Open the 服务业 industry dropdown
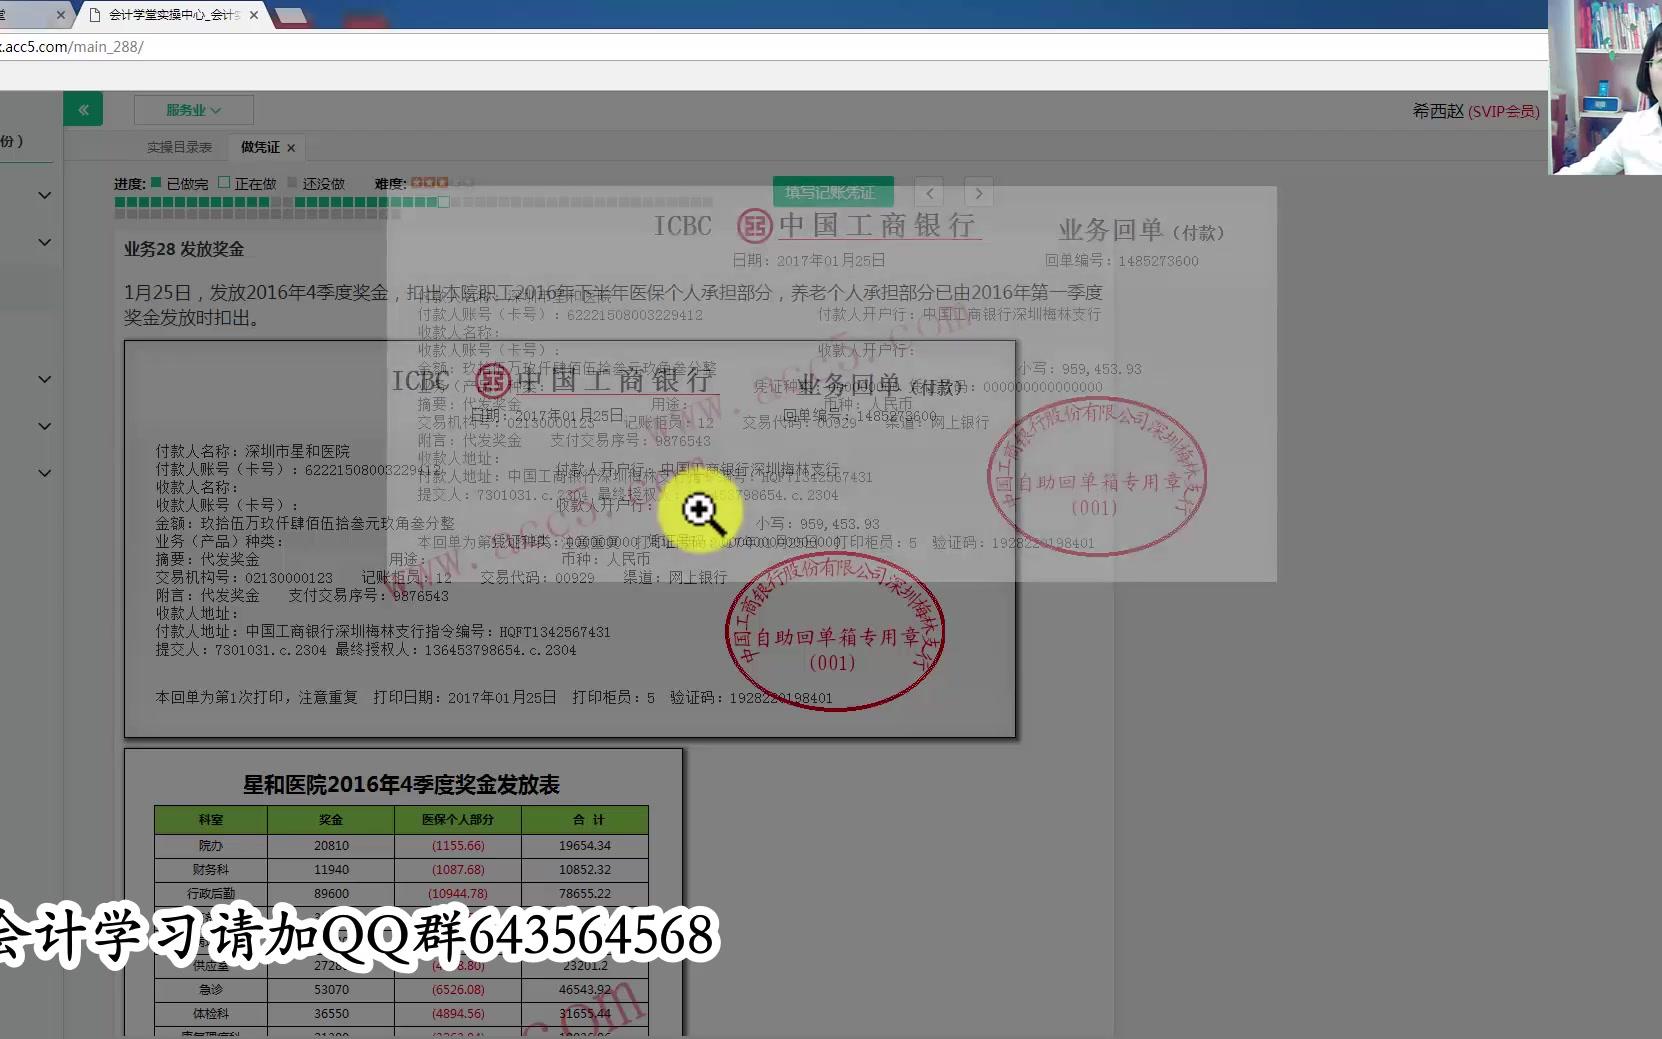This screenshot has height=1039, width=1662. tap(193, 110)
